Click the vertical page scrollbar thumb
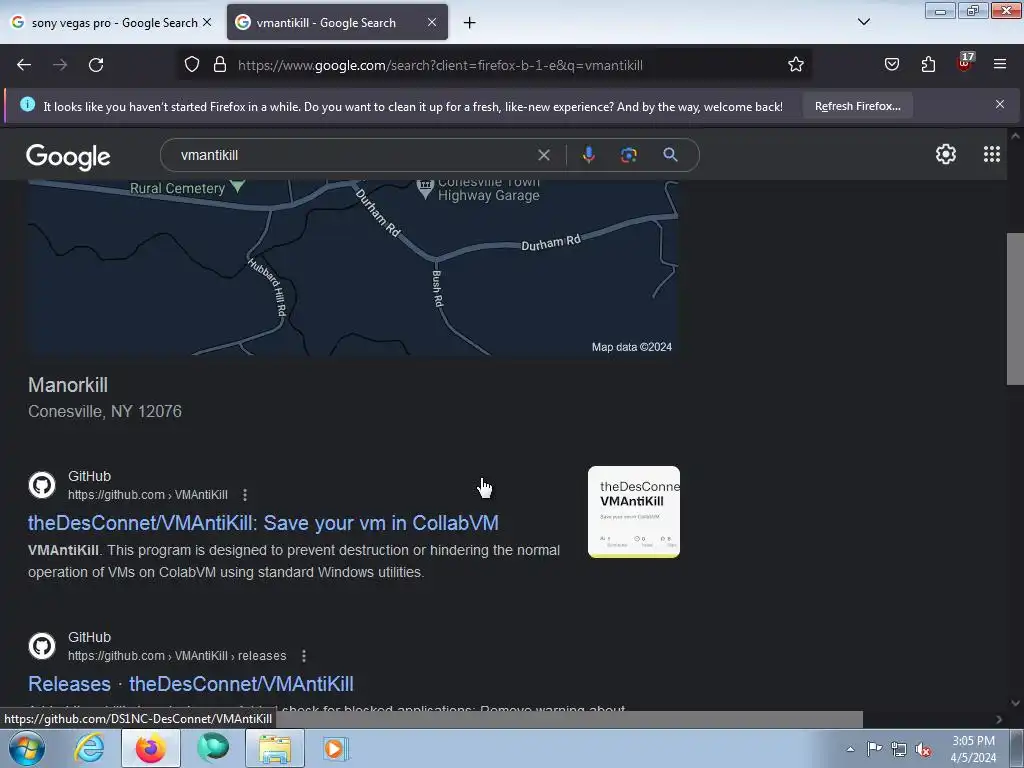The width and height of the screenshot is (1024, 768). (1015, 308)
